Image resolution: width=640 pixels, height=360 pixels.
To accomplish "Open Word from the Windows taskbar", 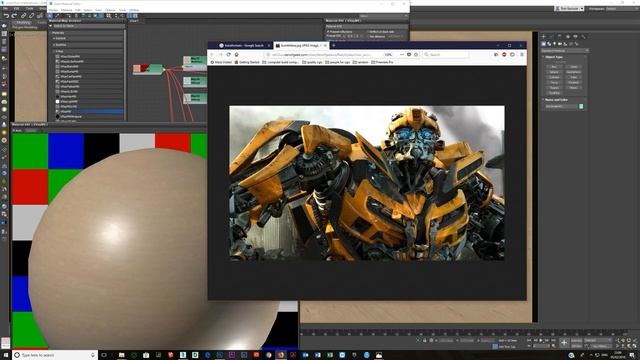I will tap(318, 355).
